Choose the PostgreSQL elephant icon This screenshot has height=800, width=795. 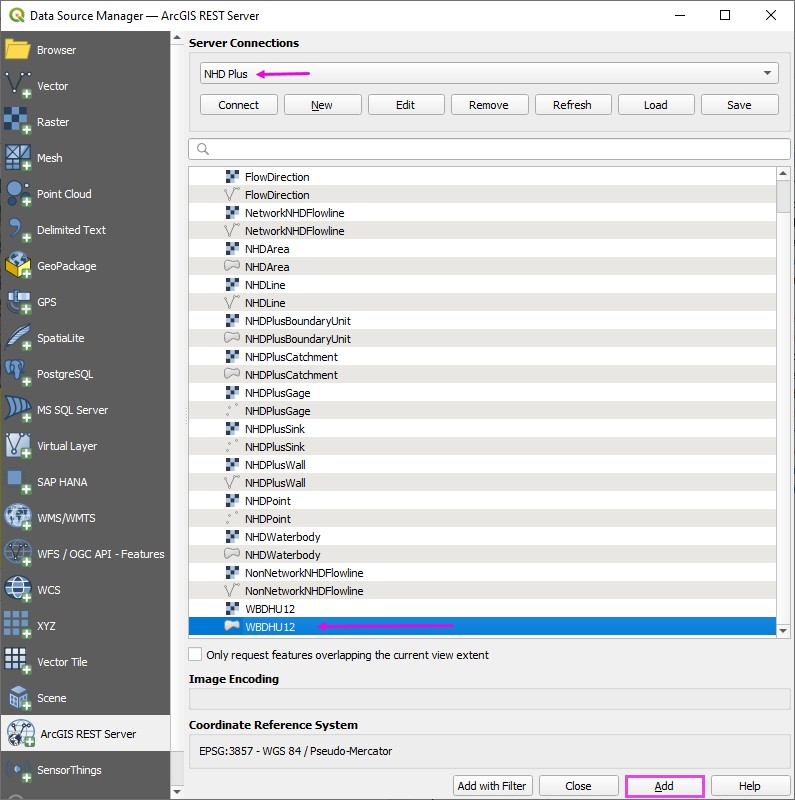point(18,374)
